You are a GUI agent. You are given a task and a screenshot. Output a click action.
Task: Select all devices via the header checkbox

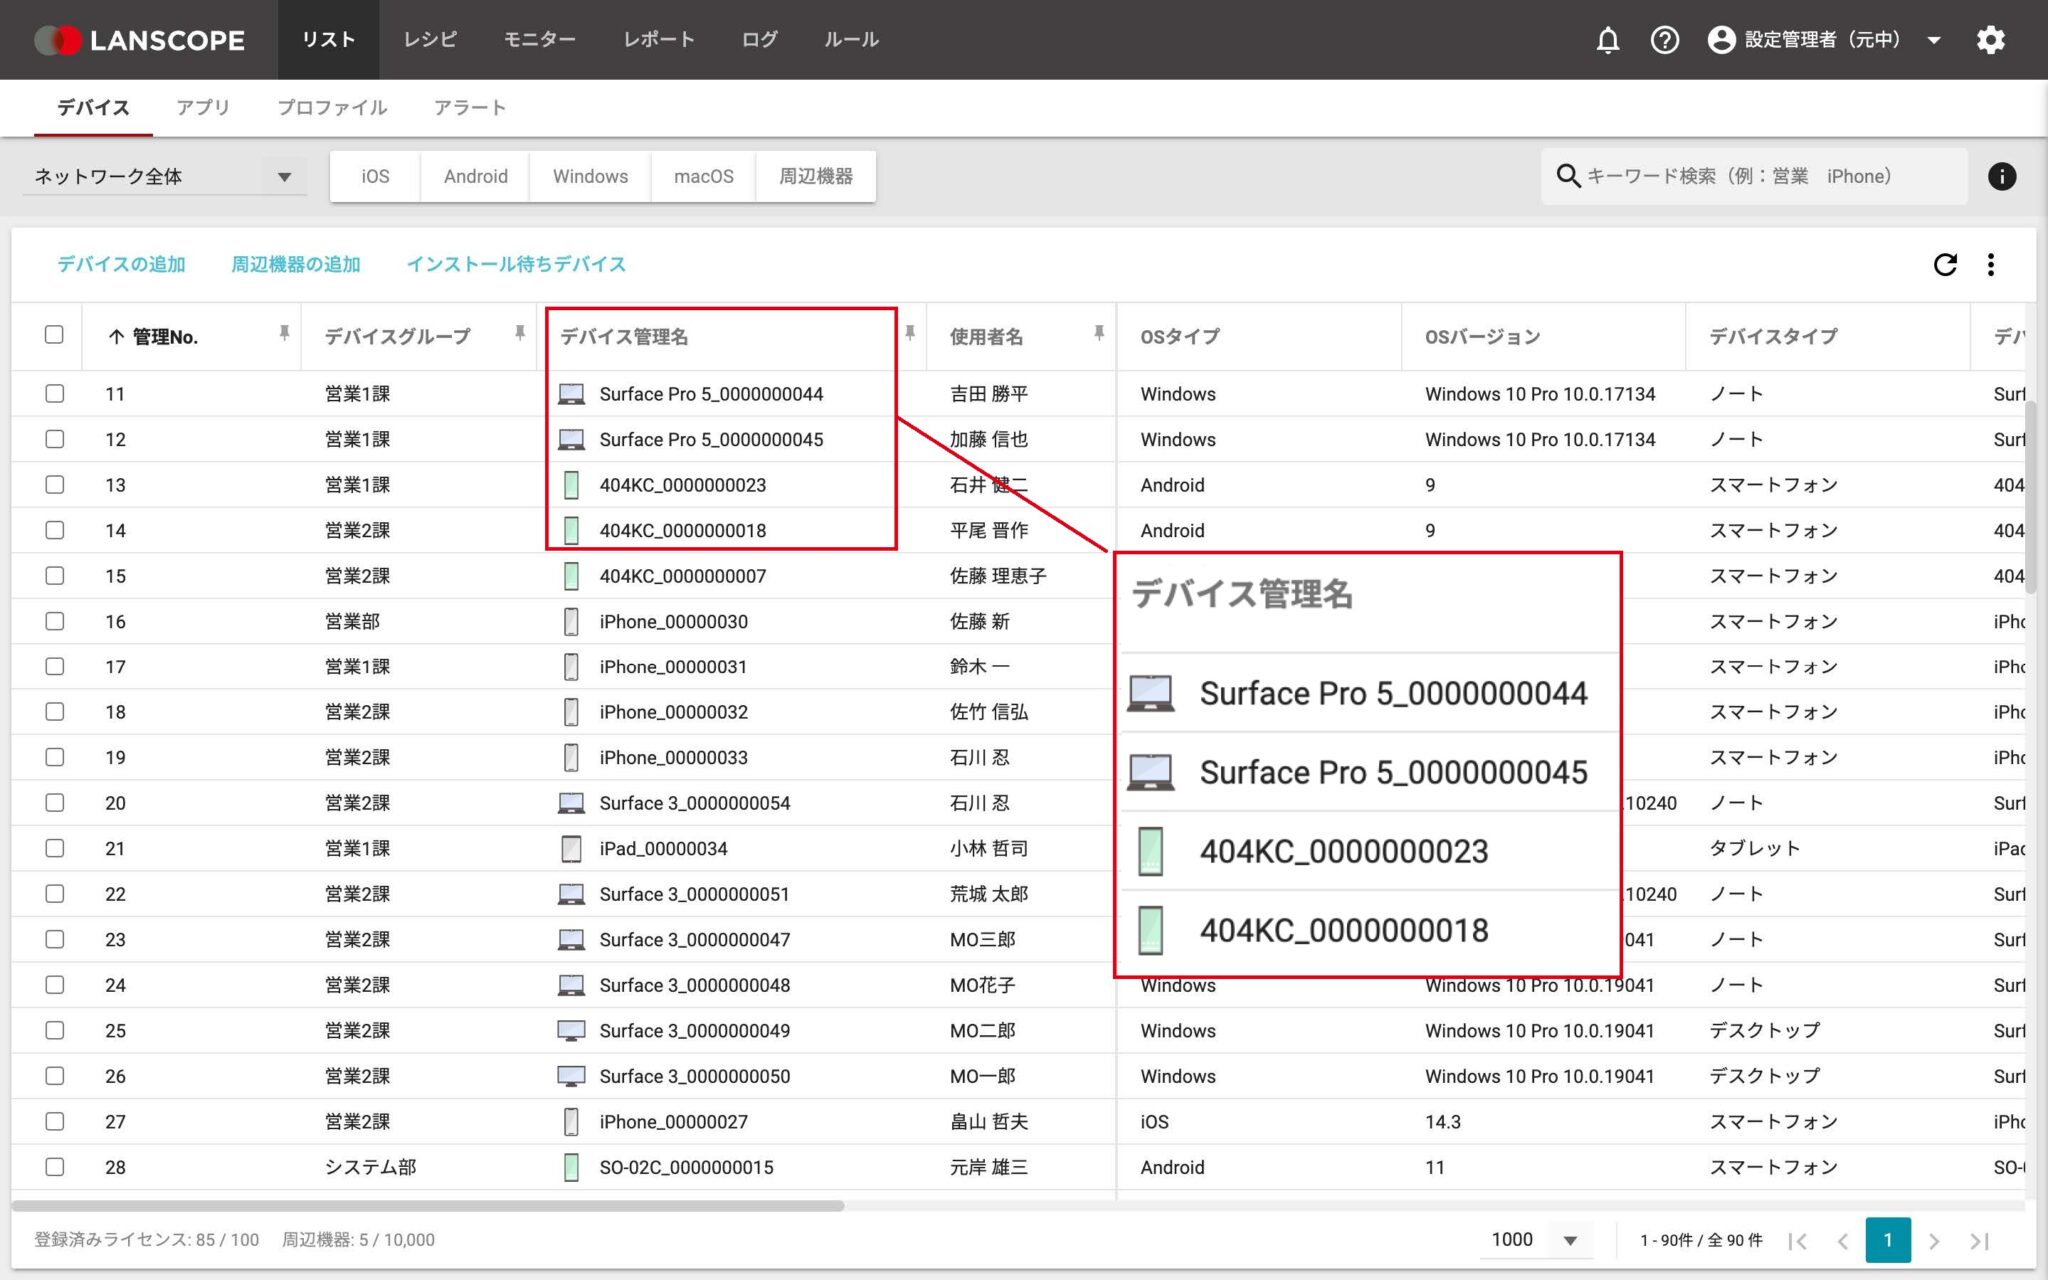[55, 336]
